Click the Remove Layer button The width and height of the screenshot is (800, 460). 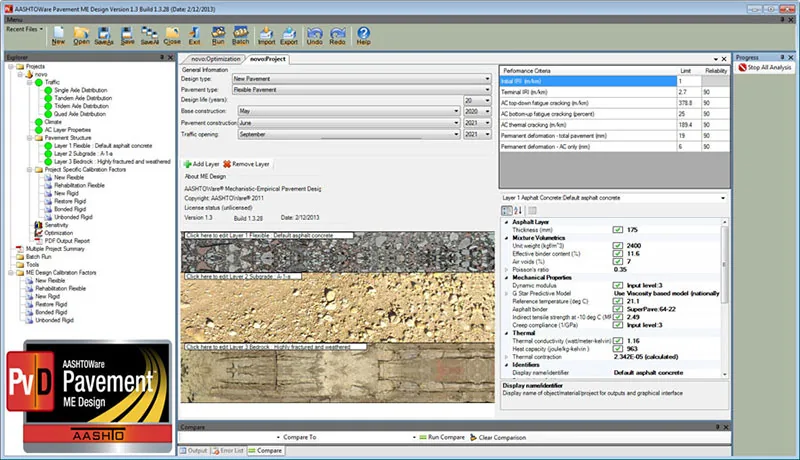(246, 164)
